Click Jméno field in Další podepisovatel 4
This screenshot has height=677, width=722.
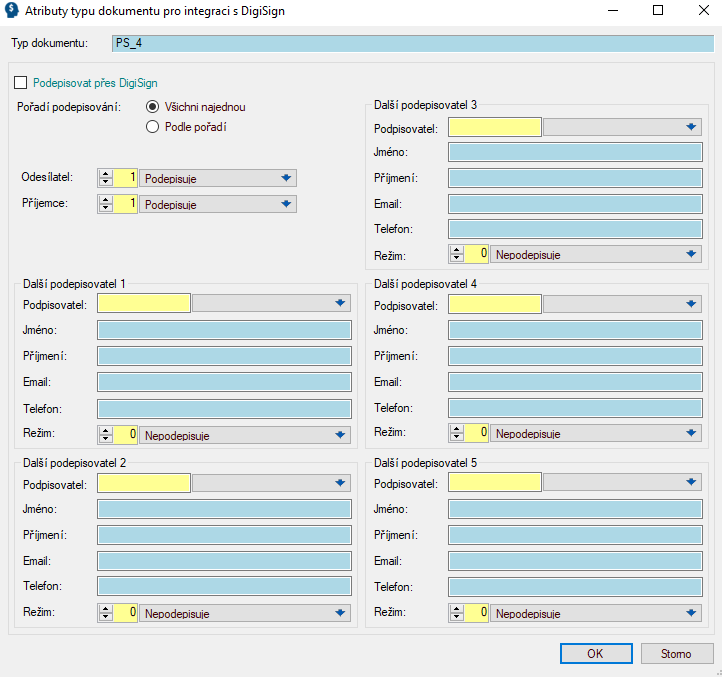pos(575,330)
